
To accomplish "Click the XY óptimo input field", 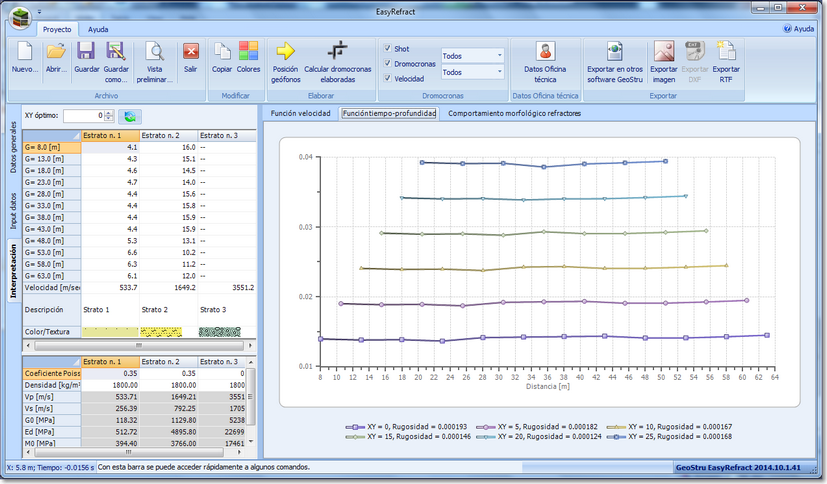I will point(84,115).
